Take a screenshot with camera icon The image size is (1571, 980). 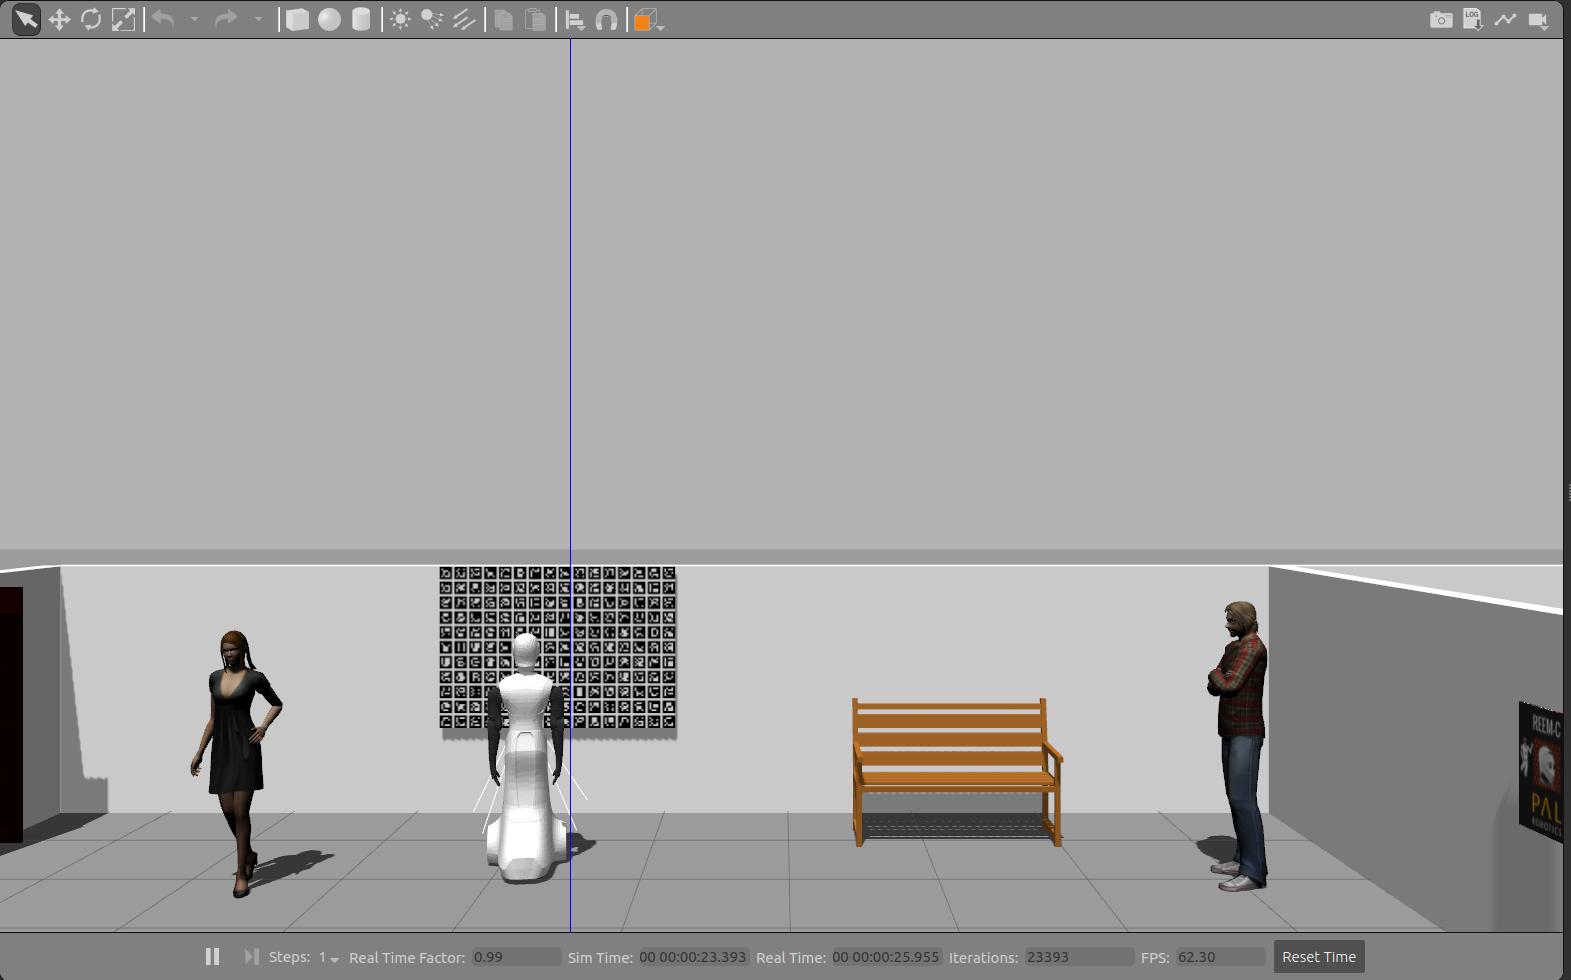pos(1440,20)
